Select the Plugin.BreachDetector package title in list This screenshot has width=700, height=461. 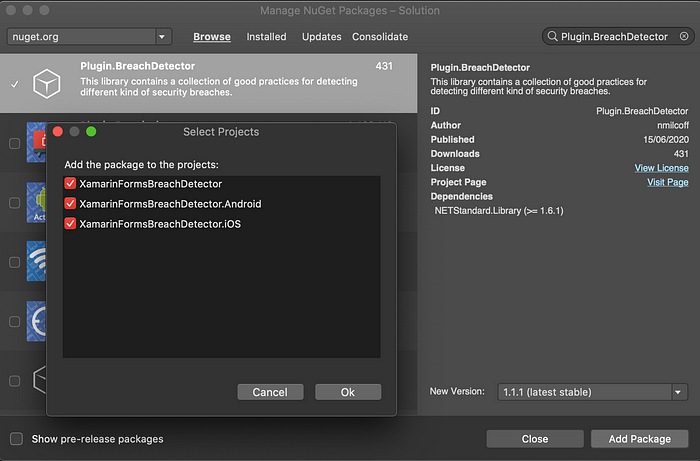click(x=138, y=66)
